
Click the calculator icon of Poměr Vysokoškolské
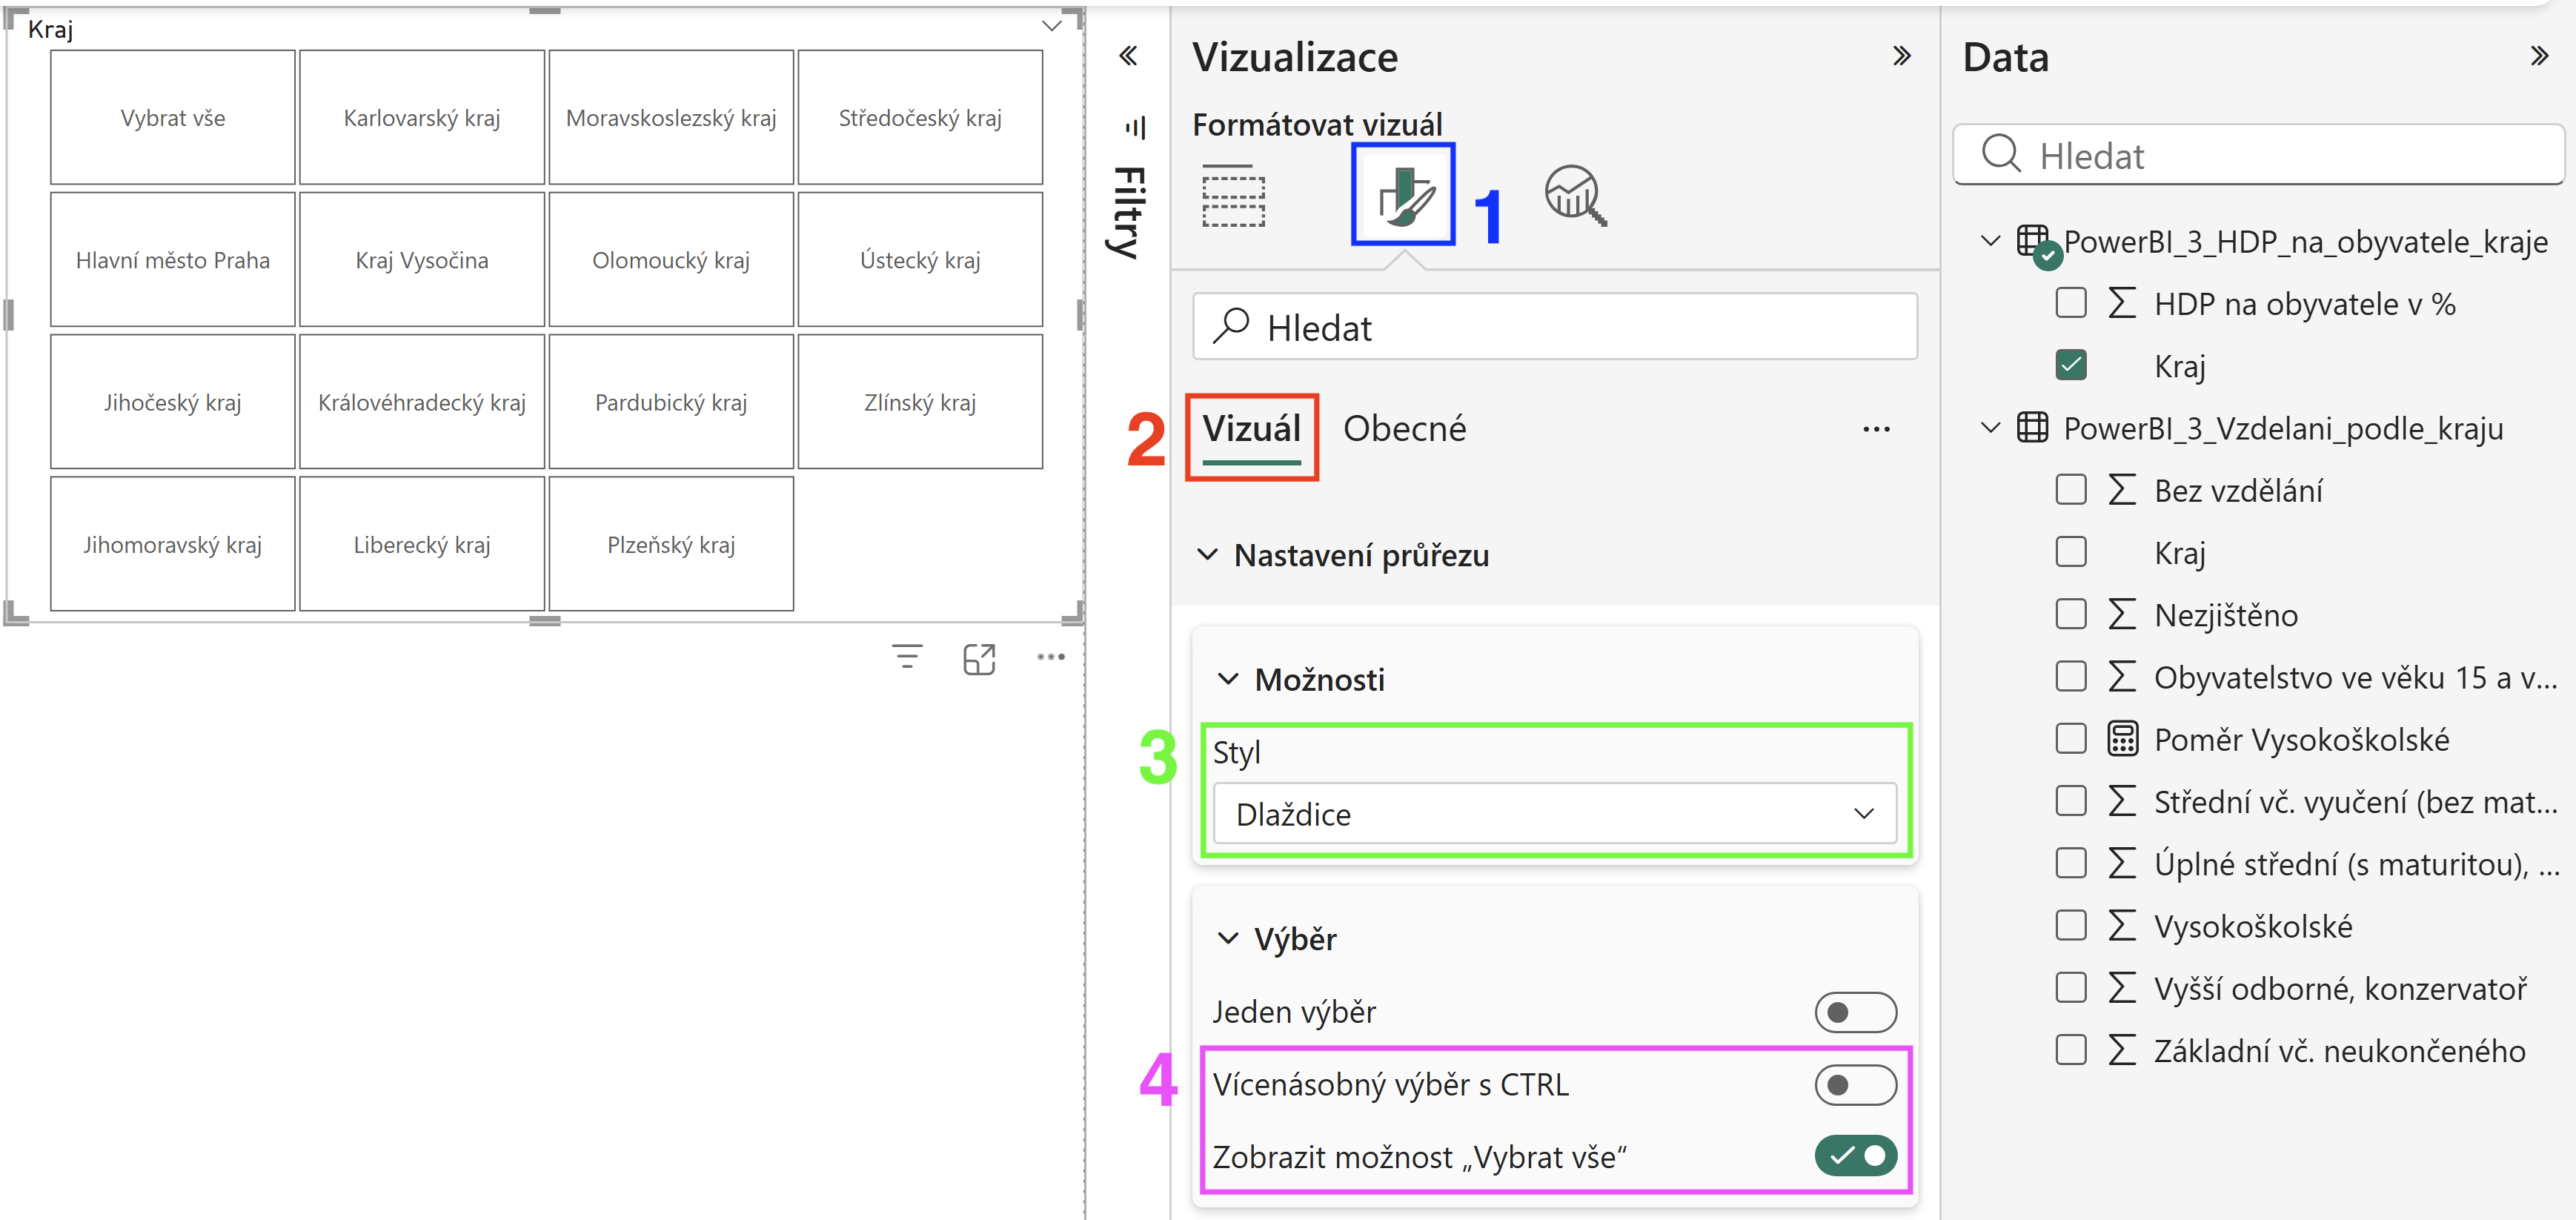(x=2122, y=739)
